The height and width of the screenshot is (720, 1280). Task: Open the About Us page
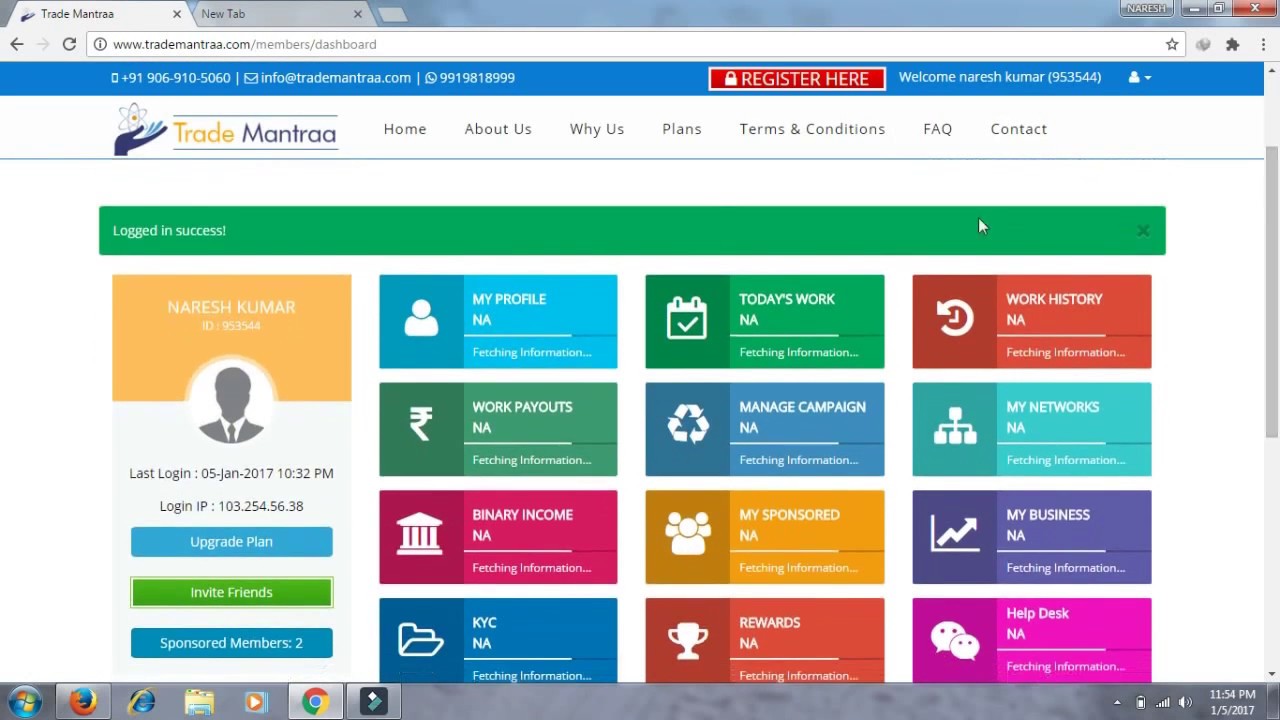tap(498, 129)
